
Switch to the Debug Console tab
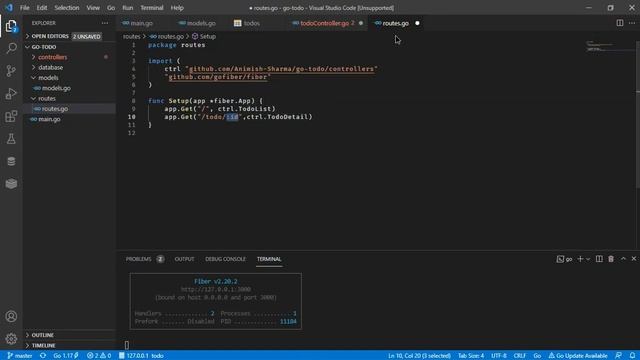click(225, 259)
